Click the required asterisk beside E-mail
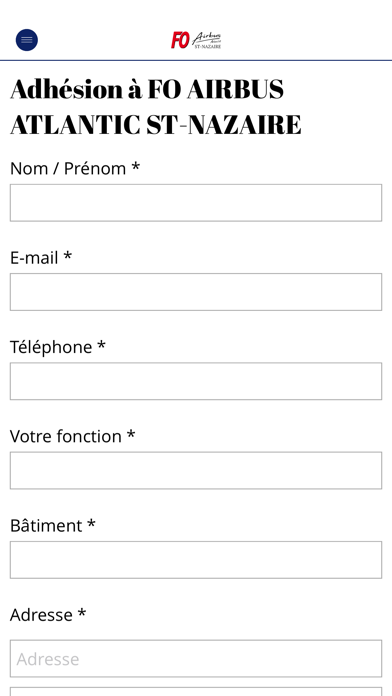The image size is (392, 696). point(67,256)
